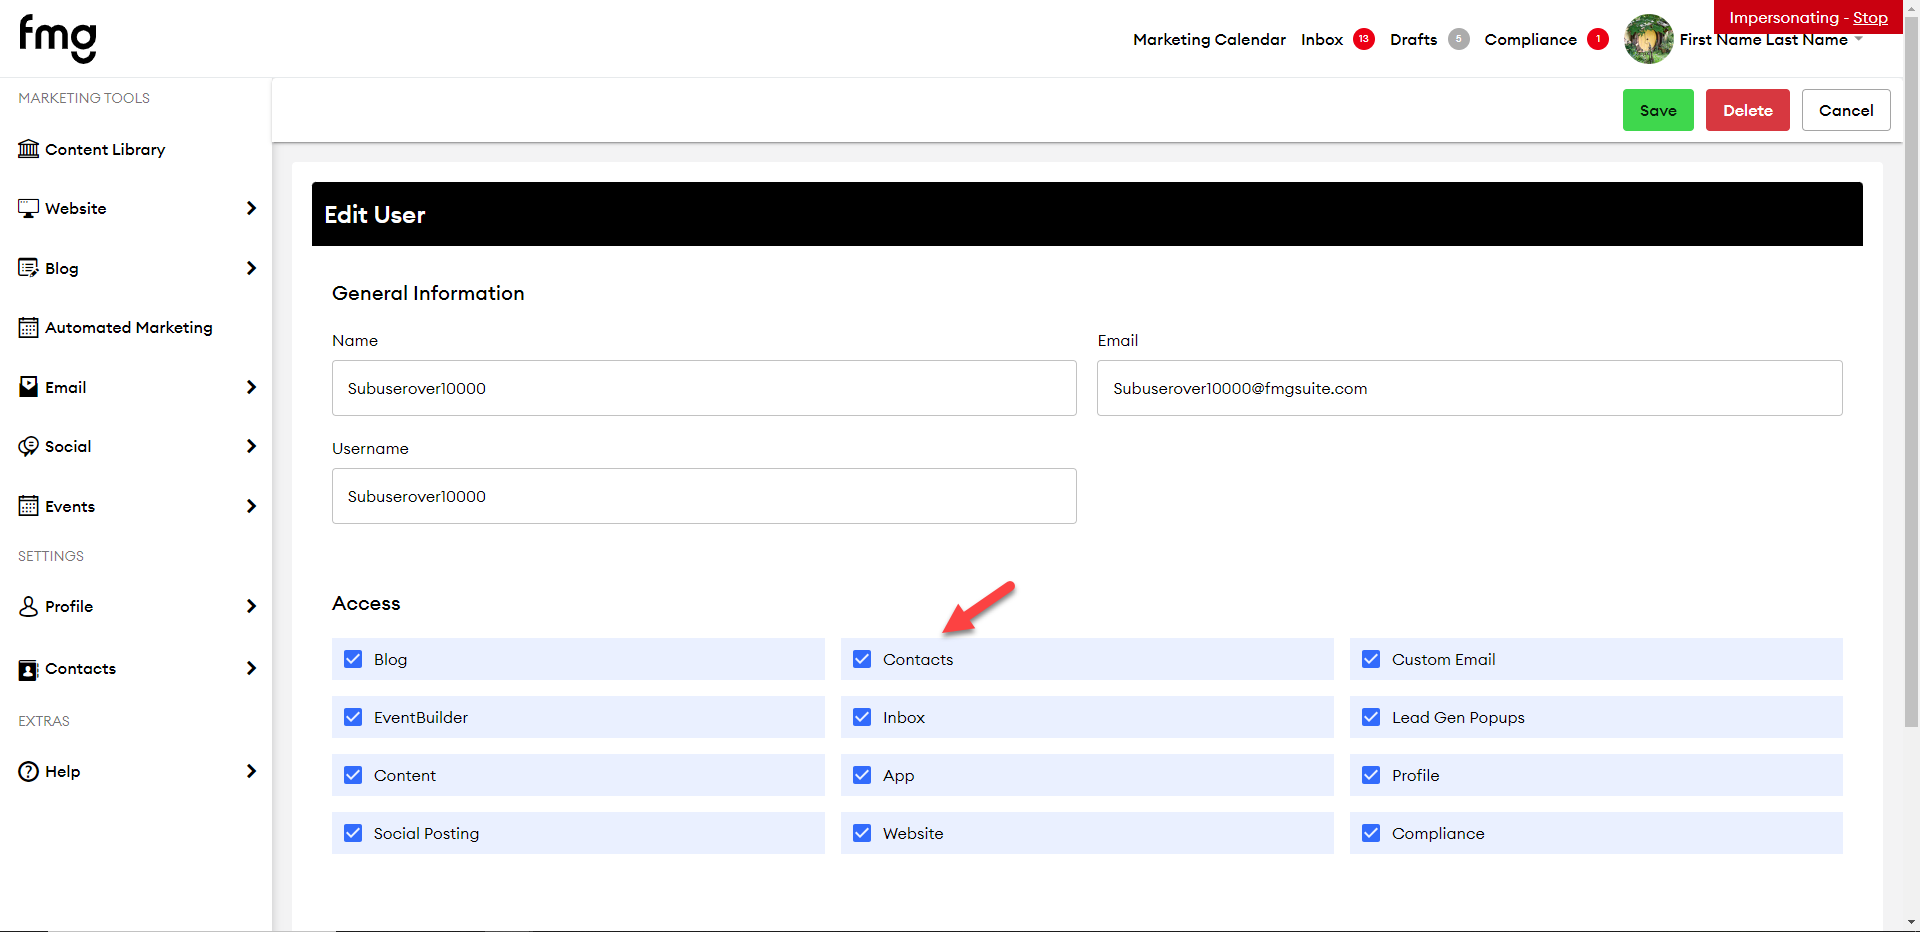
Task: Expand the Profile settings chevron
Action: click(x=251, y=606)
